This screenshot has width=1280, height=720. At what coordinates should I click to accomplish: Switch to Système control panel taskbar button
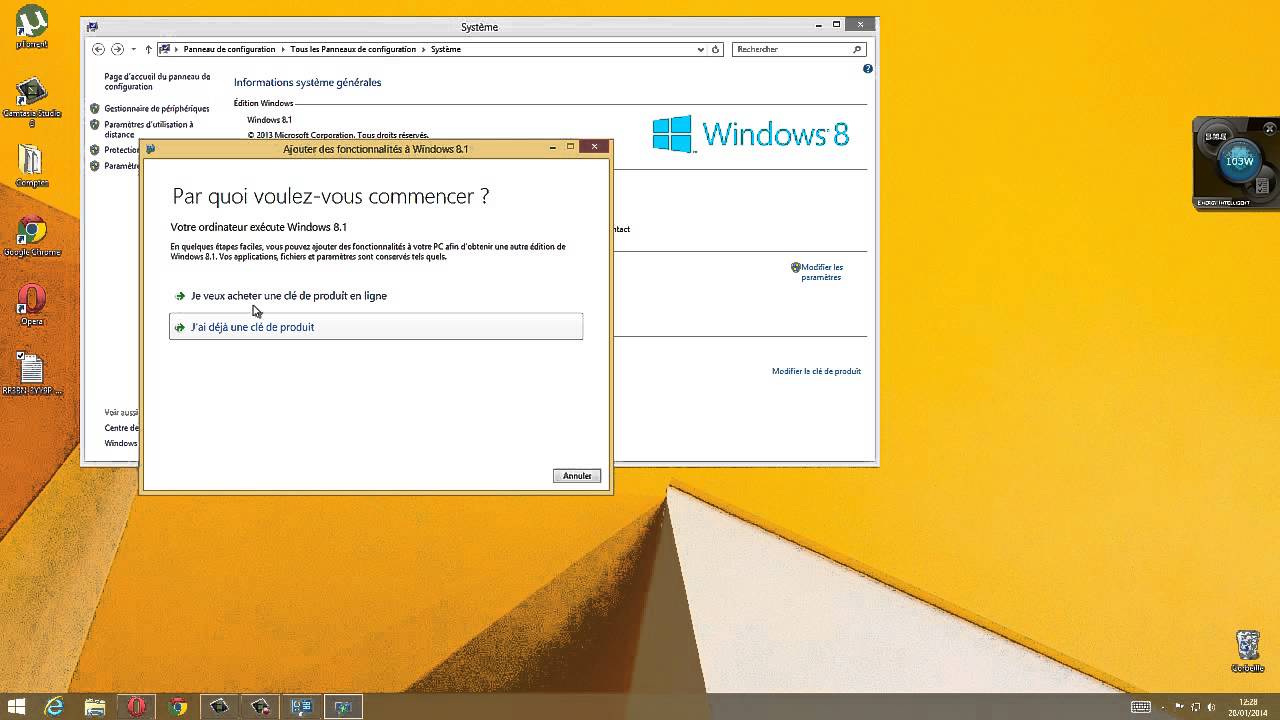301,707
